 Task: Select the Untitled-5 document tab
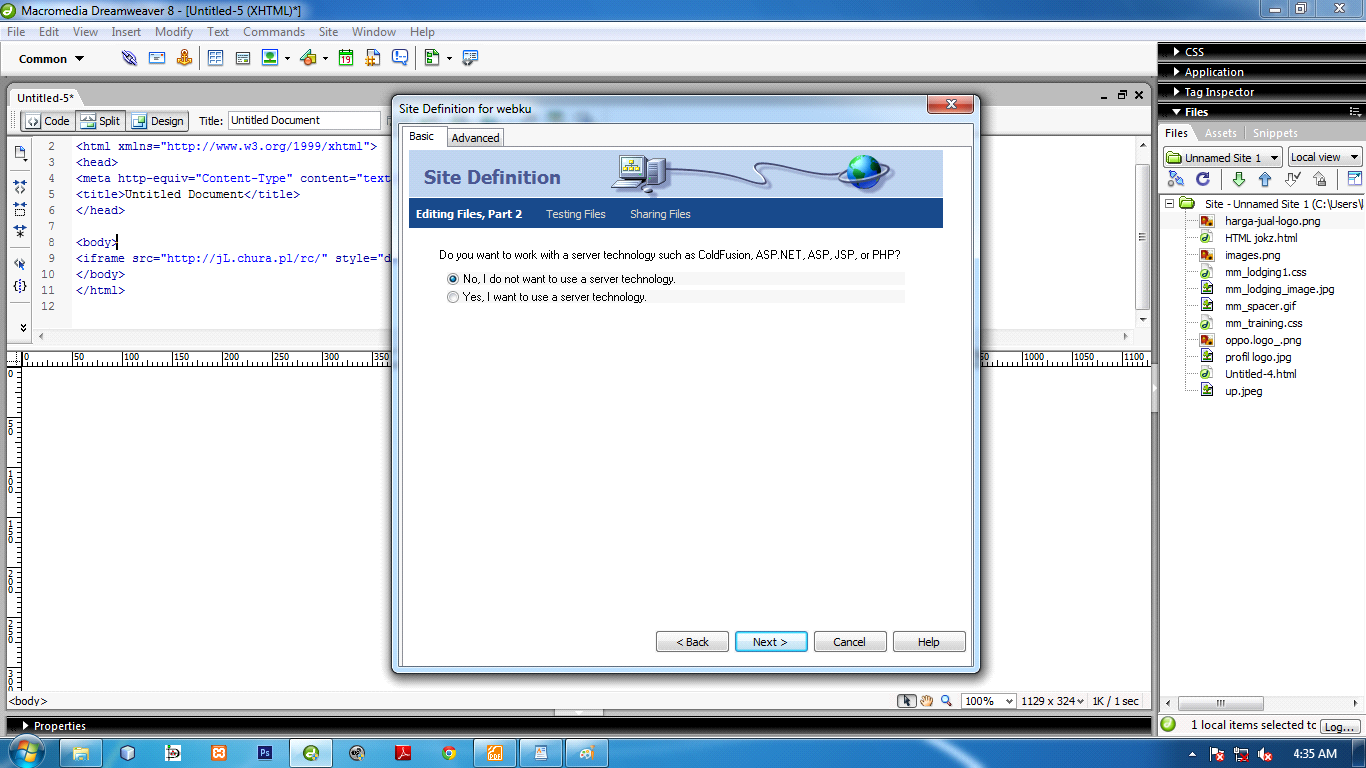click(x=45, y=98)
